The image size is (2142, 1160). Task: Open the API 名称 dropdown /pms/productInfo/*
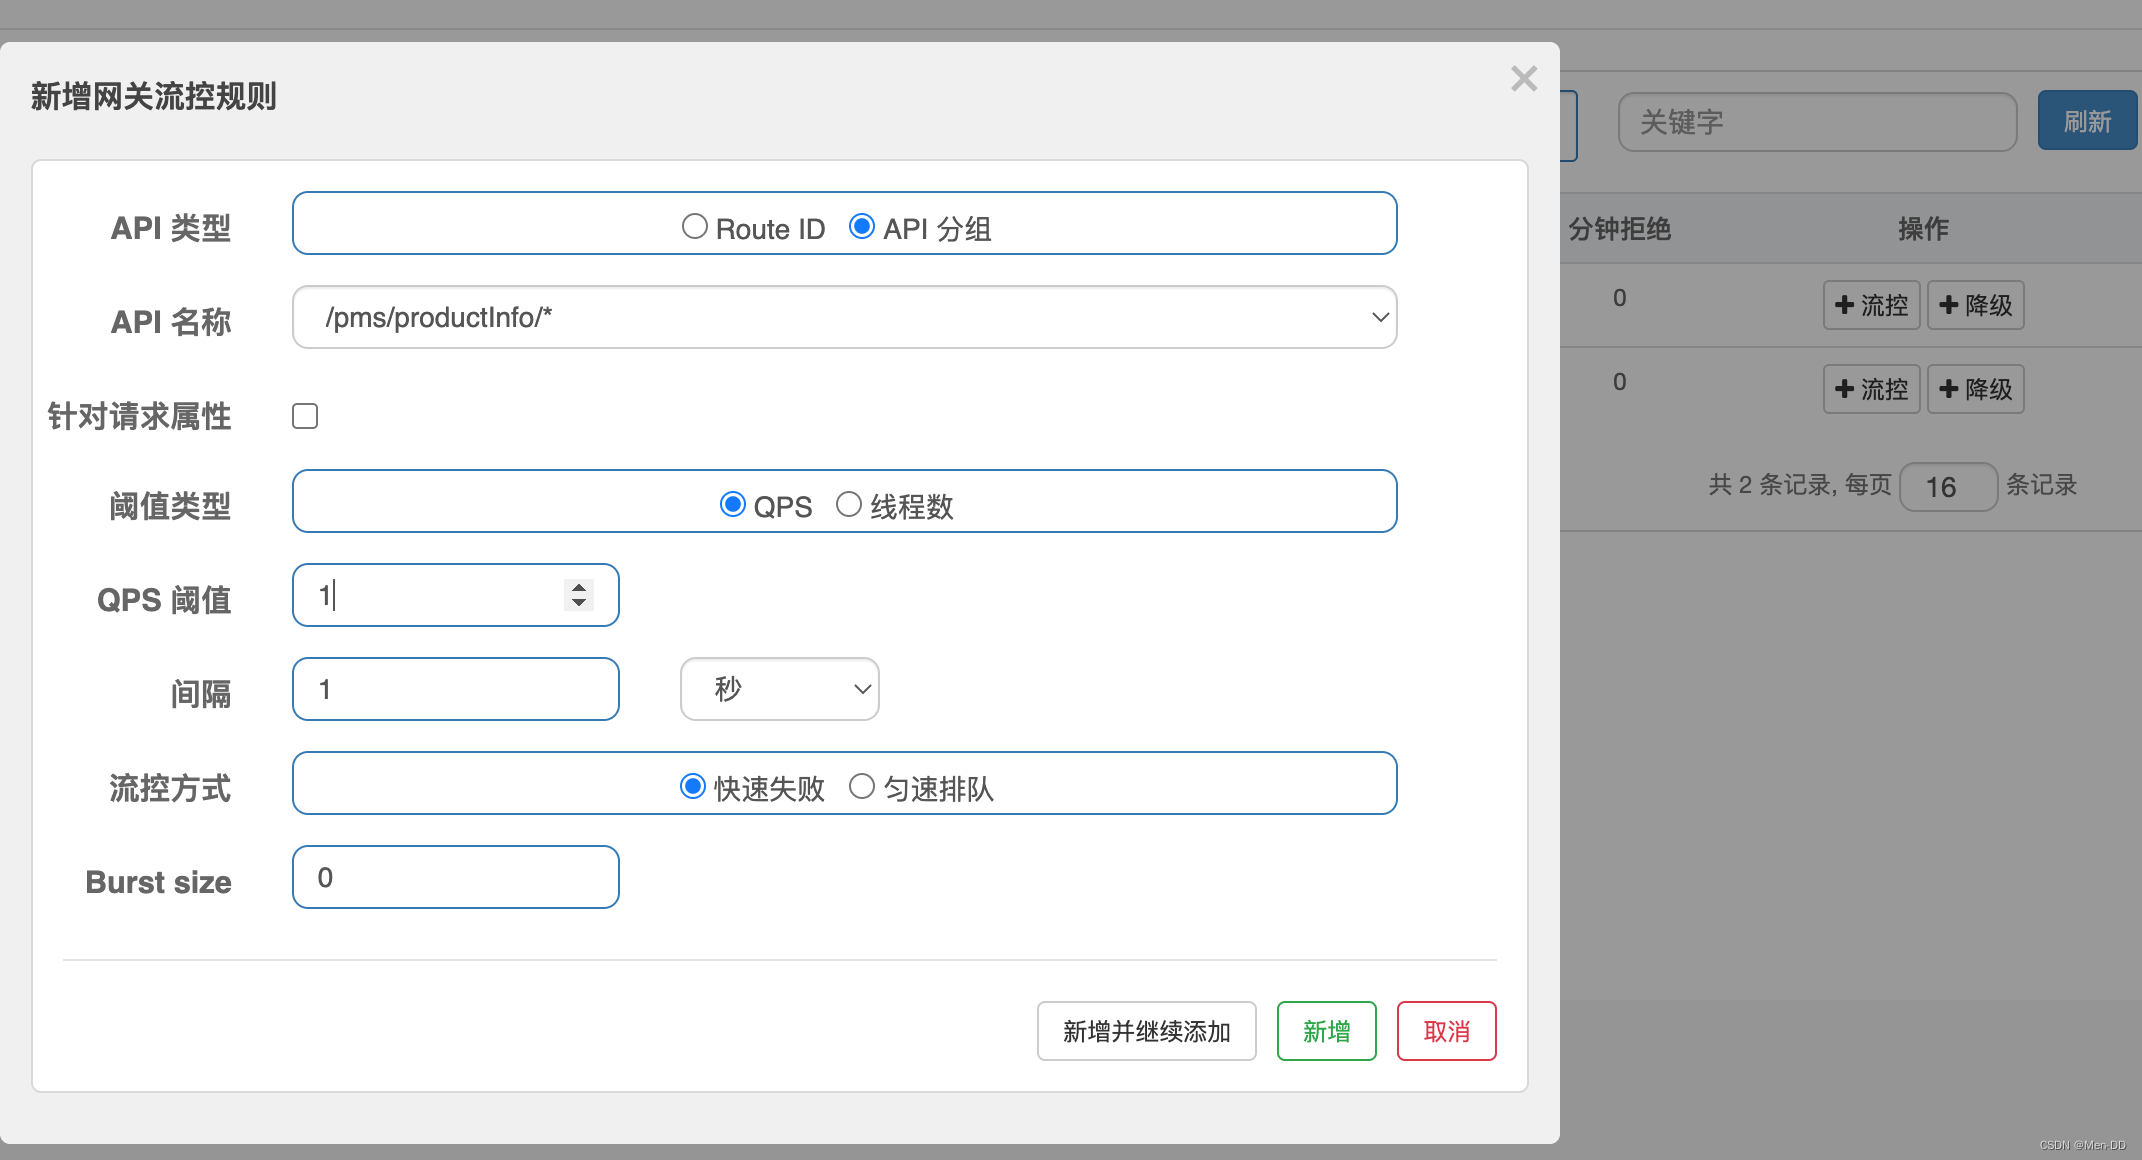point(845,317)
